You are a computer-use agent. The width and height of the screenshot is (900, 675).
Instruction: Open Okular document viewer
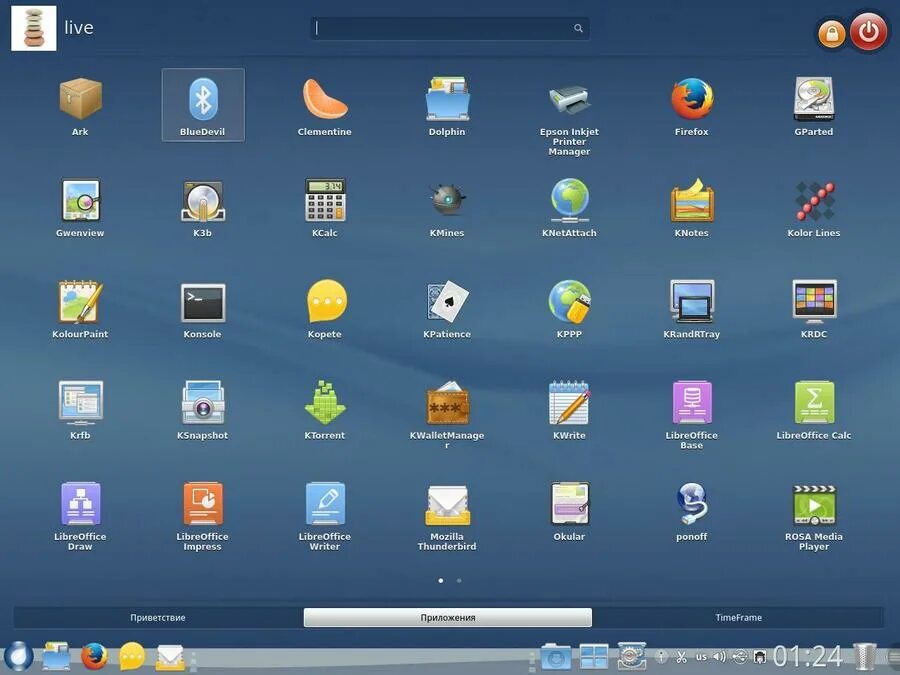click(x=569, y=511)
